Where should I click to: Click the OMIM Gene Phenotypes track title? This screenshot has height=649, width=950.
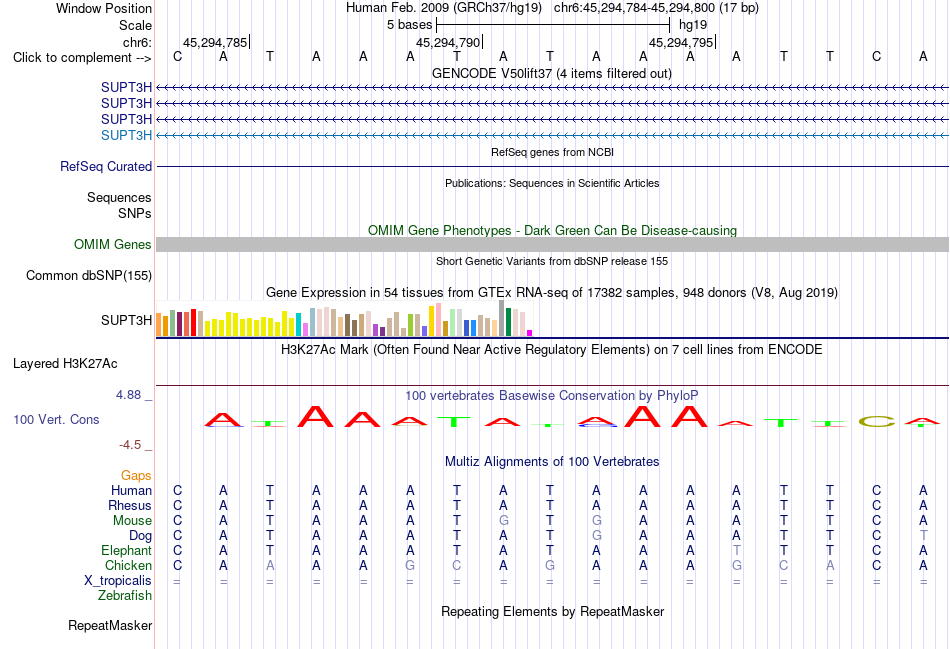552,230
